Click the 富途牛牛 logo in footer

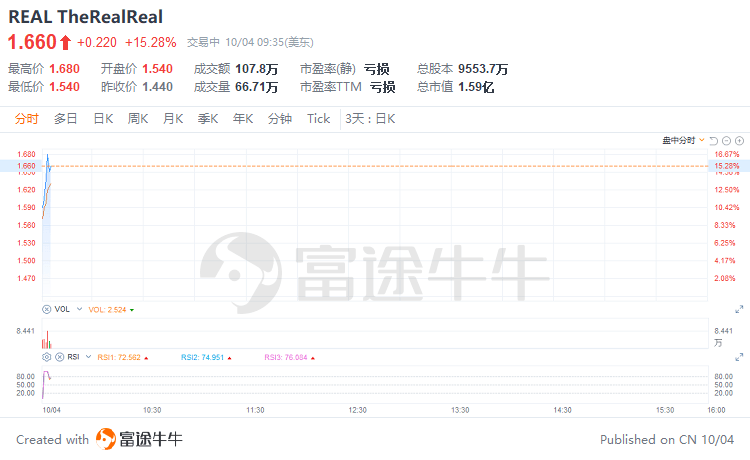click(139, 439)
